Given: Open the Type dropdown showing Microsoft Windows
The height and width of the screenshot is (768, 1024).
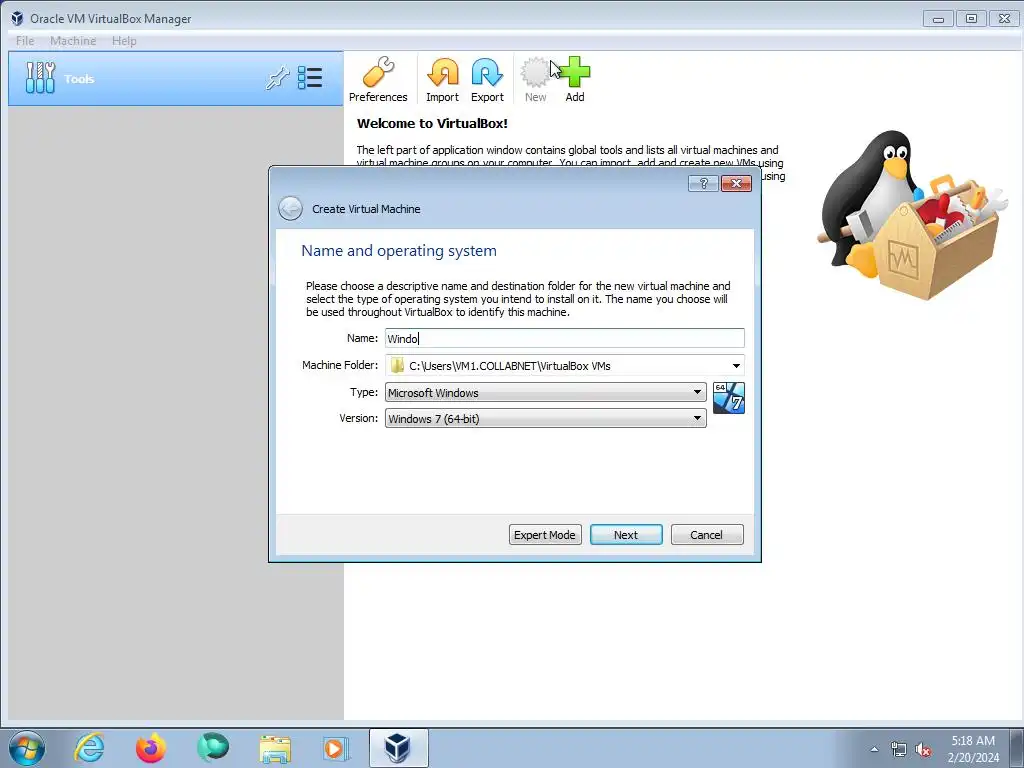Looking at the screenshot, I should [545, 392].
